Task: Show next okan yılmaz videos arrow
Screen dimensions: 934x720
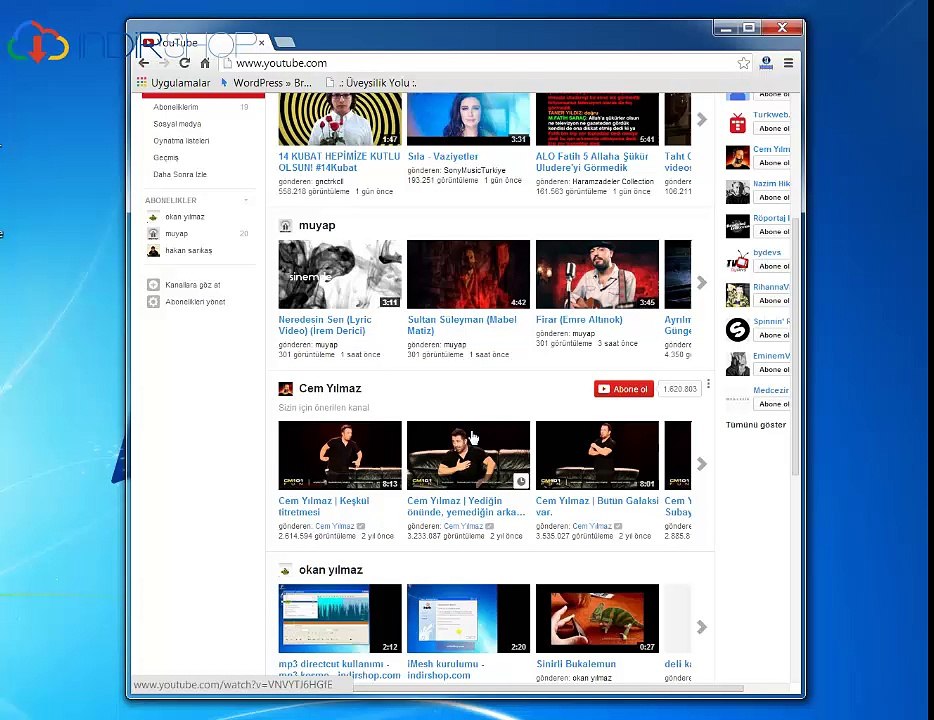Action: pyautogui.click(x=702, y=627)
